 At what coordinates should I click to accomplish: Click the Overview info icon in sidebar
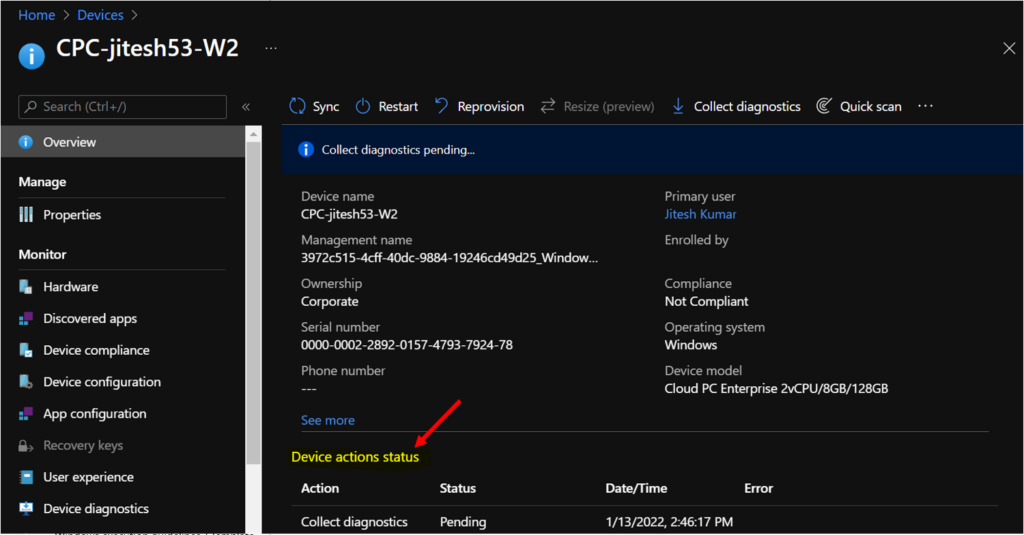click(25, 142)
